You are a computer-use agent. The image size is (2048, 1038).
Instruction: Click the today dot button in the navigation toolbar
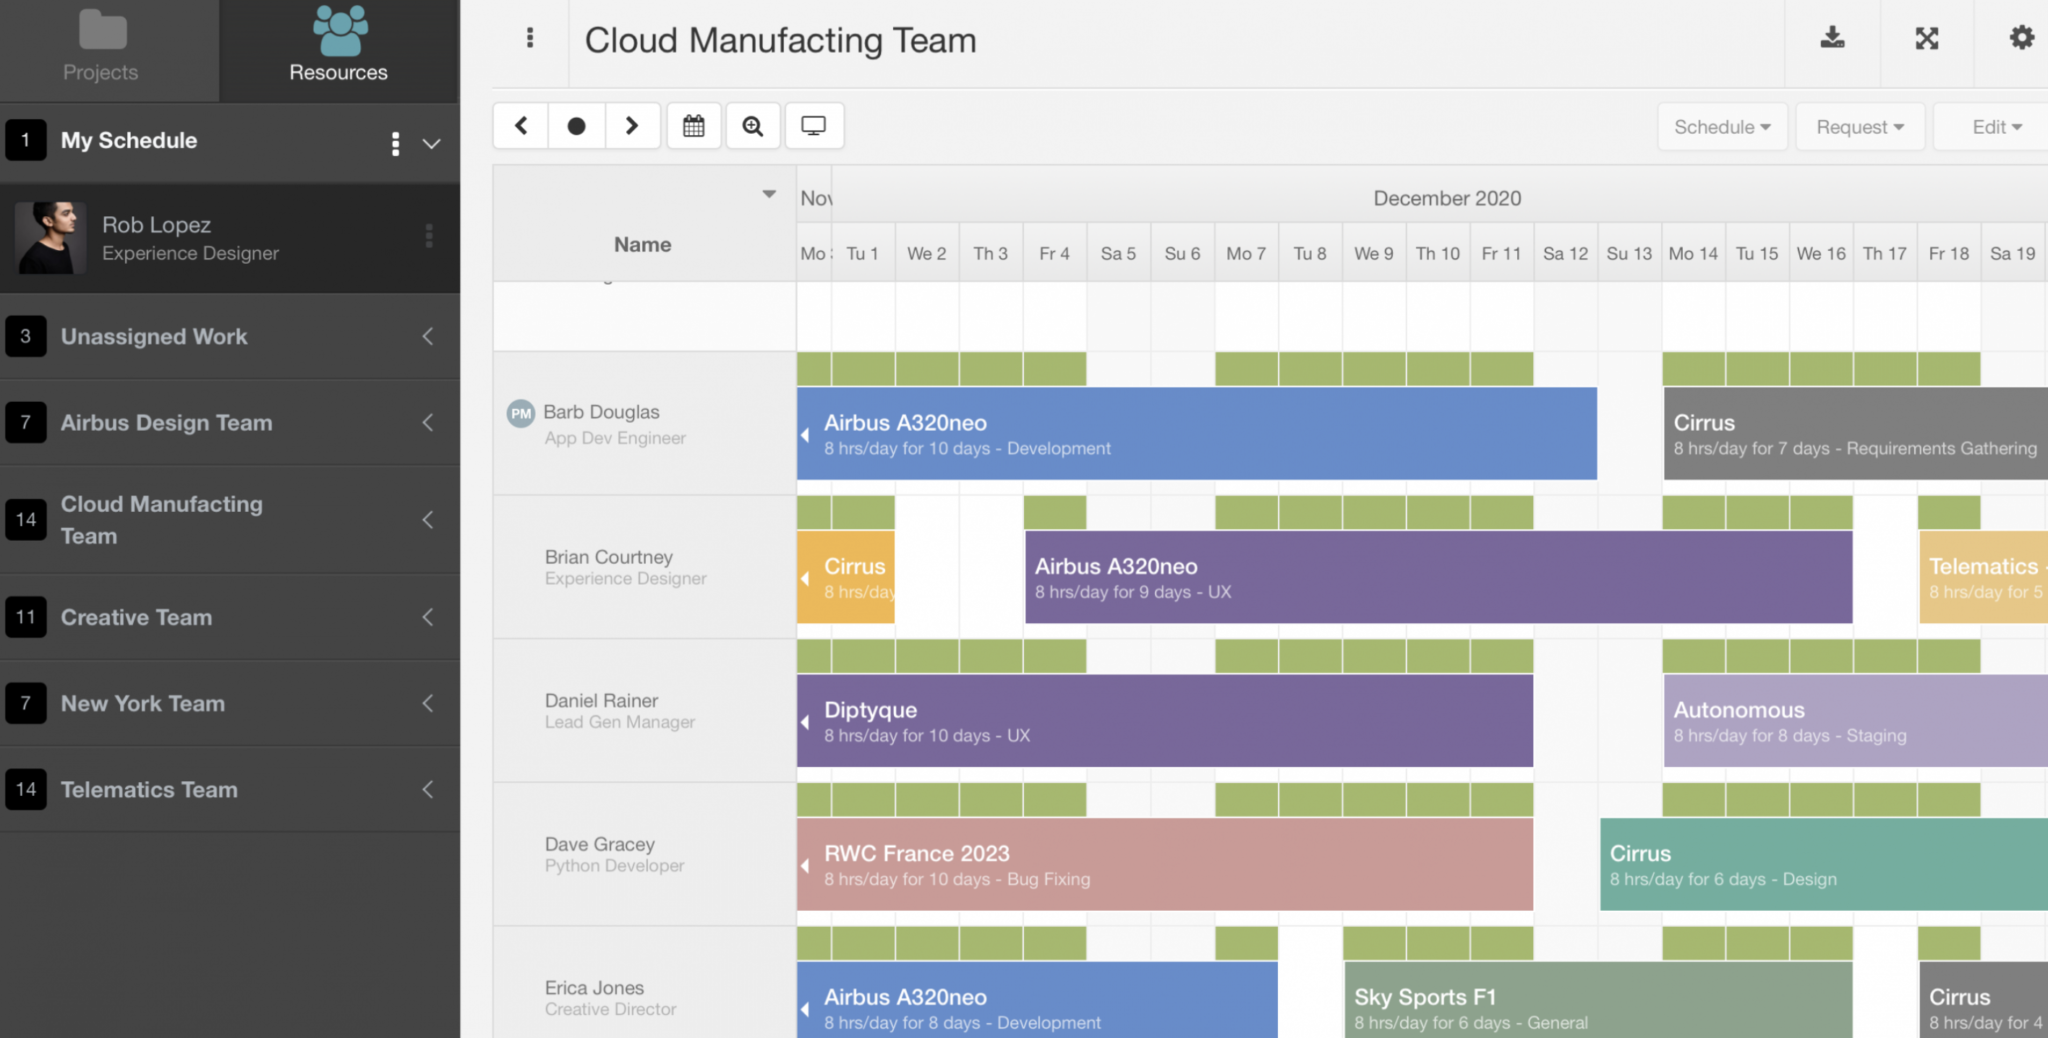(577, 125)
